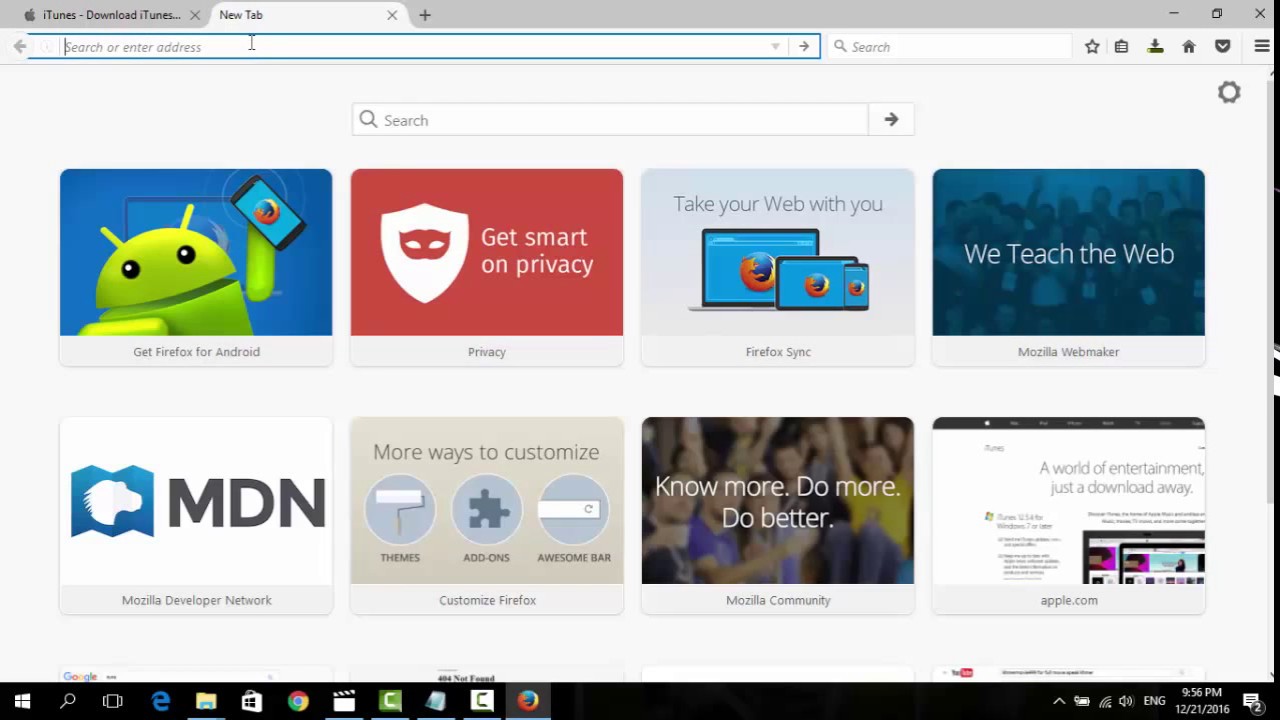Click the Go arrow in address bar
The image size is (1280, 720).
pyautogui.click(x=804, y=47)
